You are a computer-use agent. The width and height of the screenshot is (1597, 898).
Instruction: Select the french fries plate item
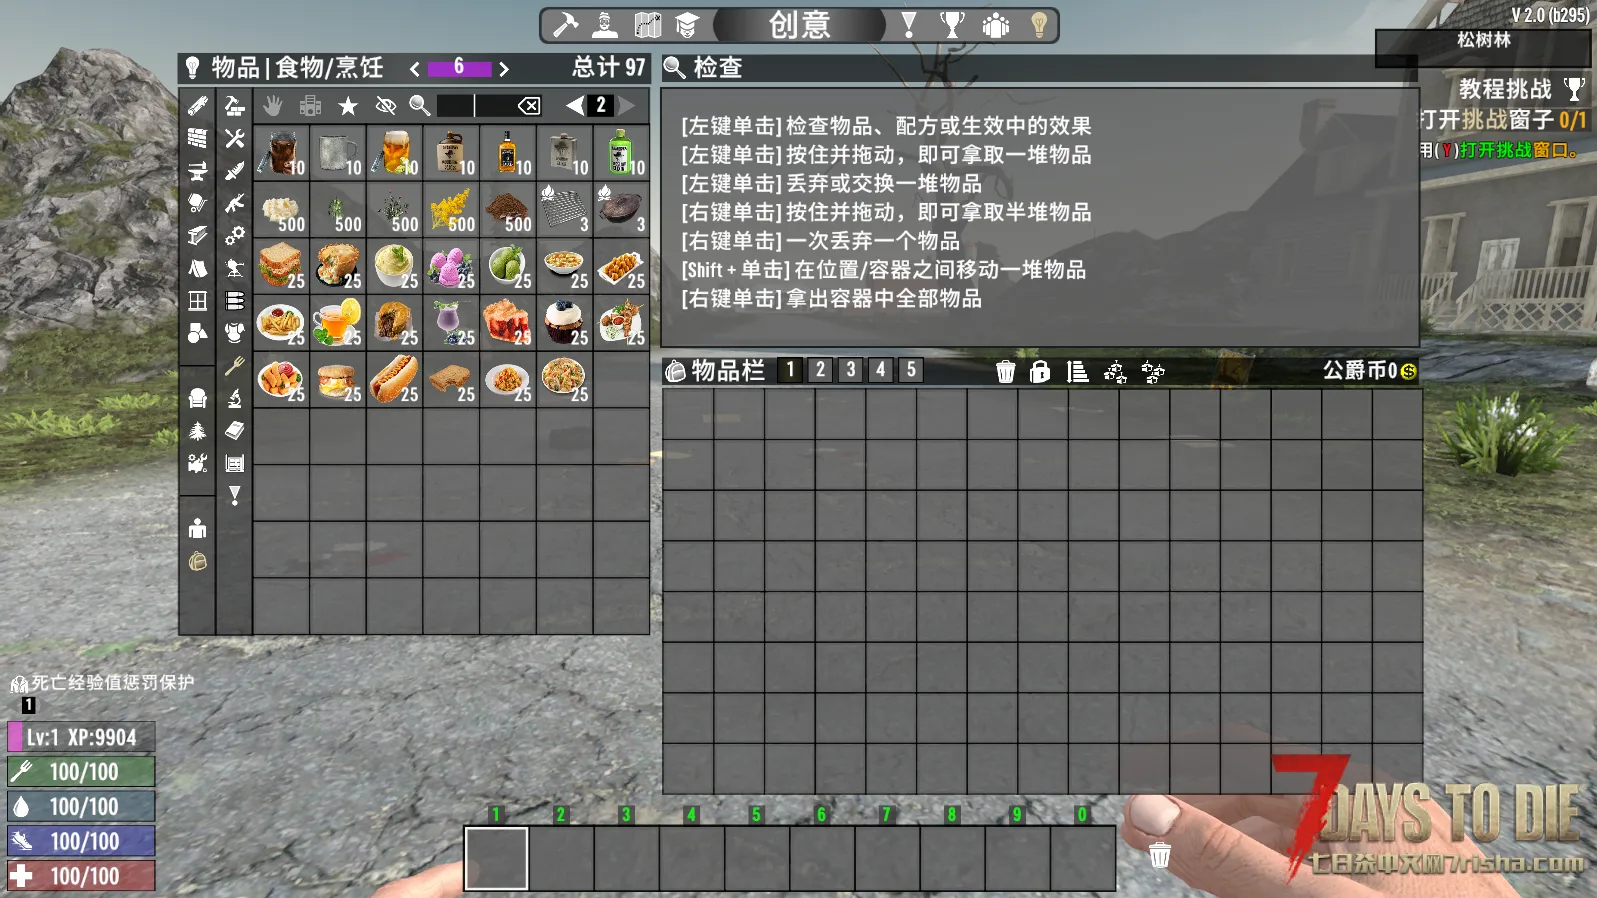tap(281, 322)
